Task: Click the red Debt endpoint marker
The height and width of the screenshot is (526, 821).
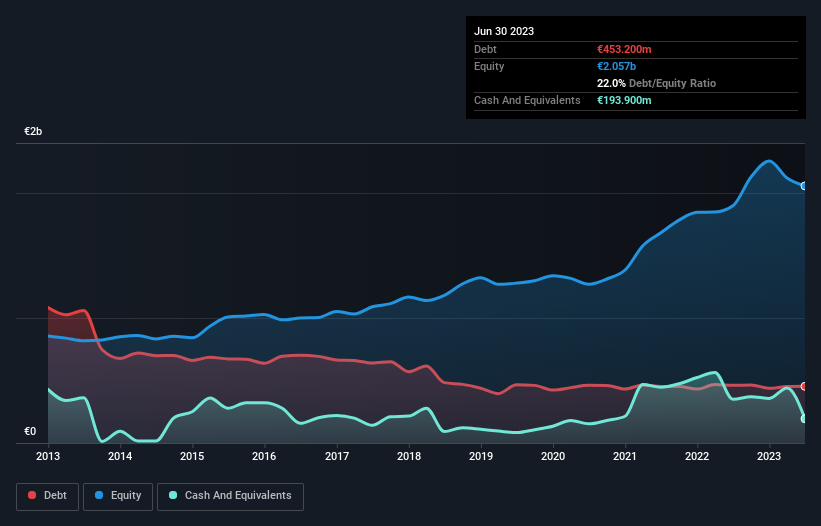Action: tap(804, 386)
